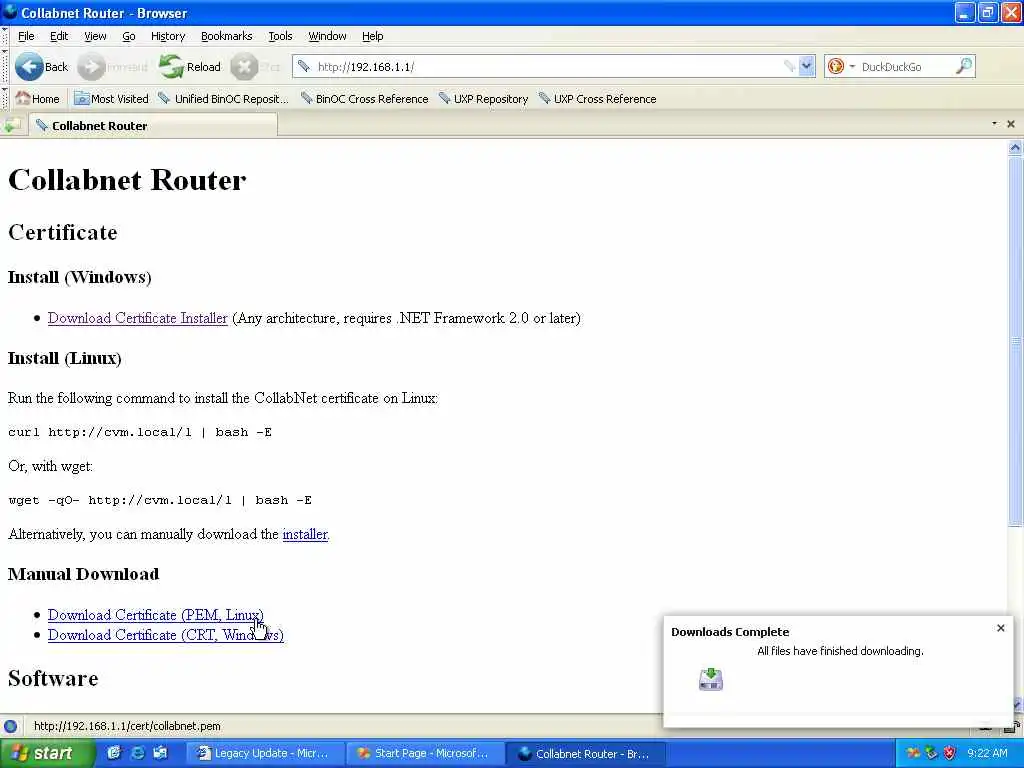Open the History menu
Image resolution: width=1024 pixels, height=768 pixels.
click(x=168, y=36)
